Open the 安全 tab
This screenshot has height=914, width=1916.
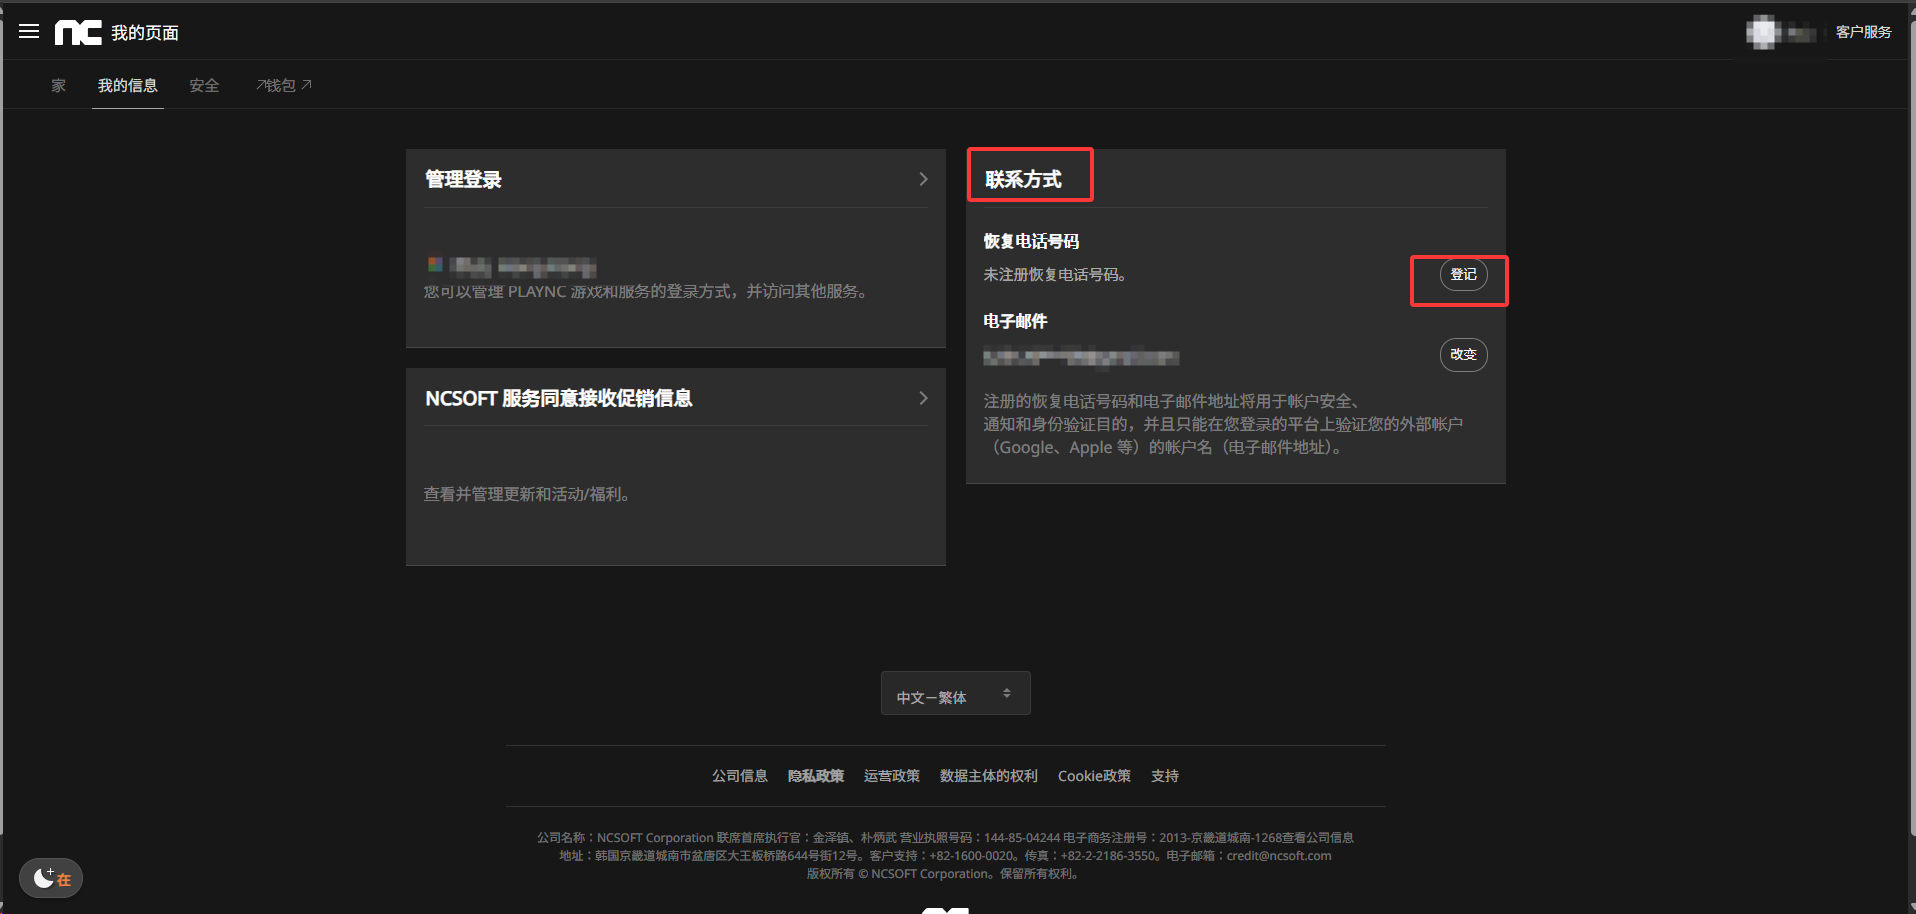coord(204,86)
